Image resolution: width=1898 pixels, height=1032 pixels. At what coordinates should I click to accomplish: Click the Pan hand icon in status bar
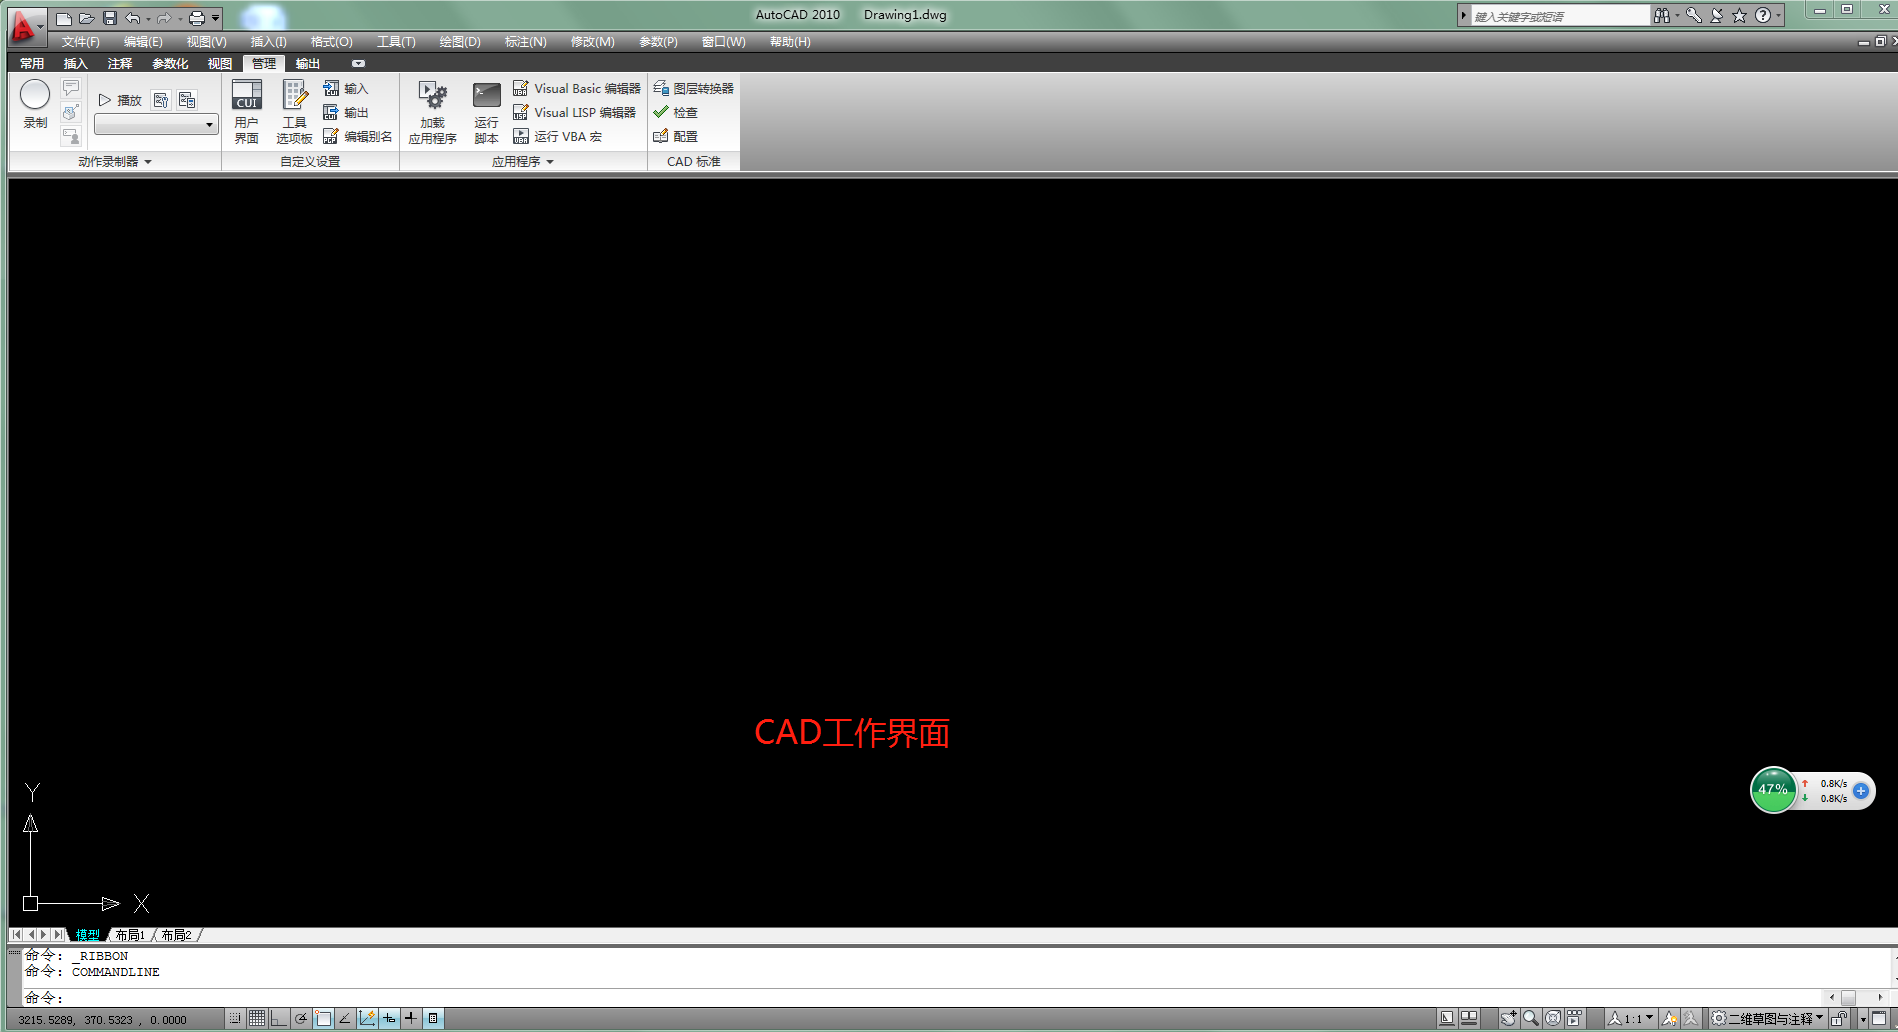coord(1509,1018)
